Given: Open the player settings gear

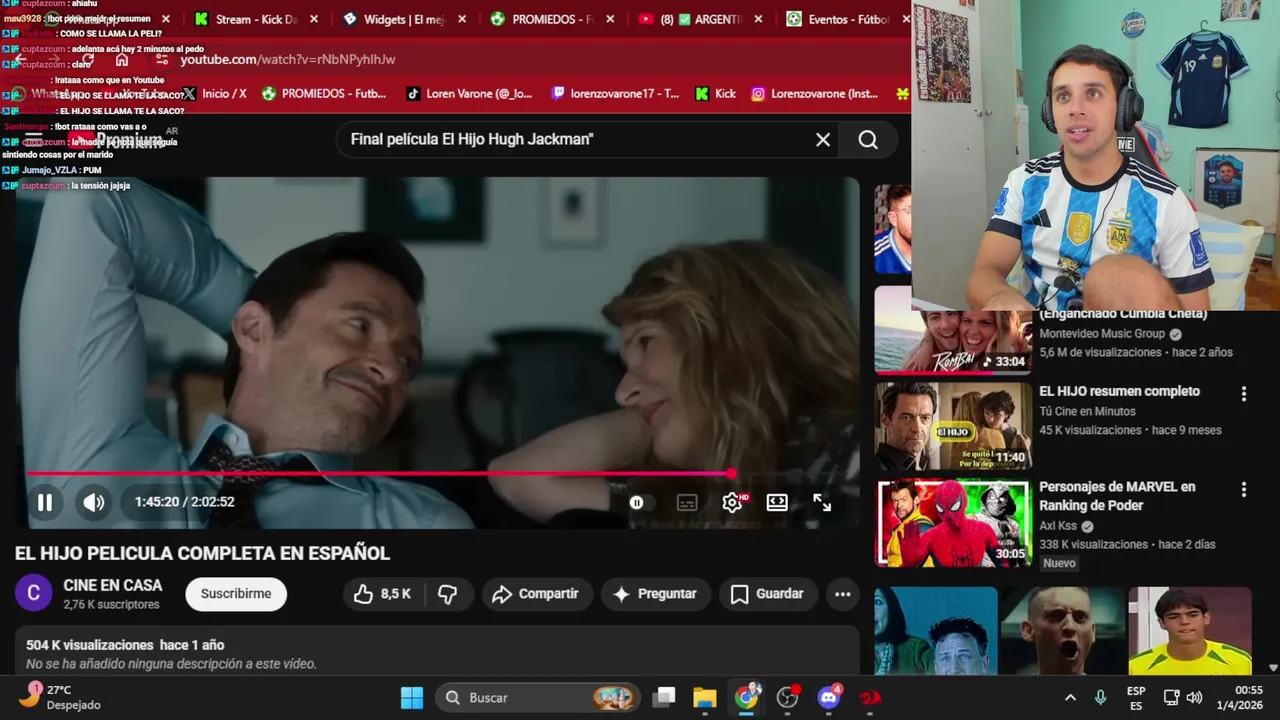Looking at the screenshot, I should 732,503.
